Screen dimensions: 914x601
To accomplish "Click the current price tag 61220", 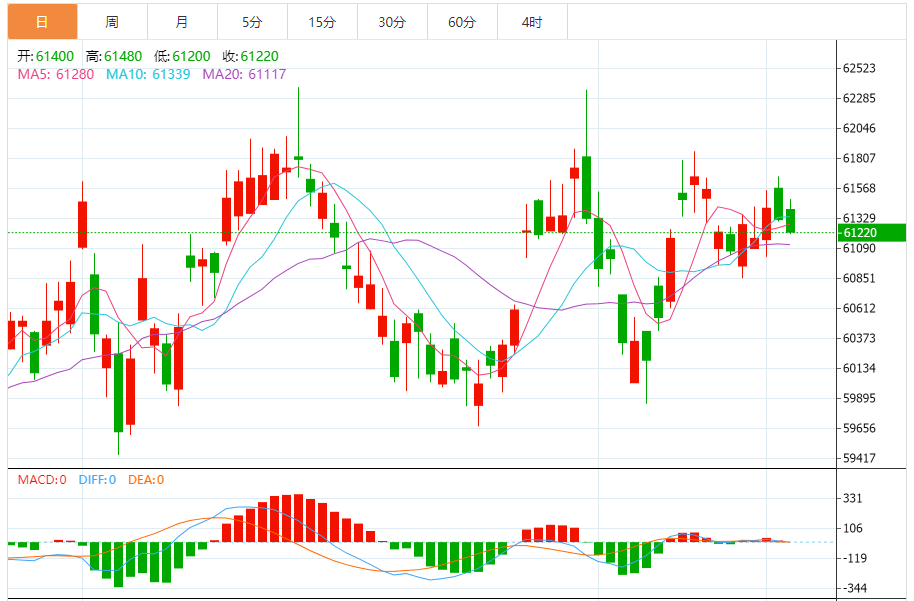I will pos(871,233).
